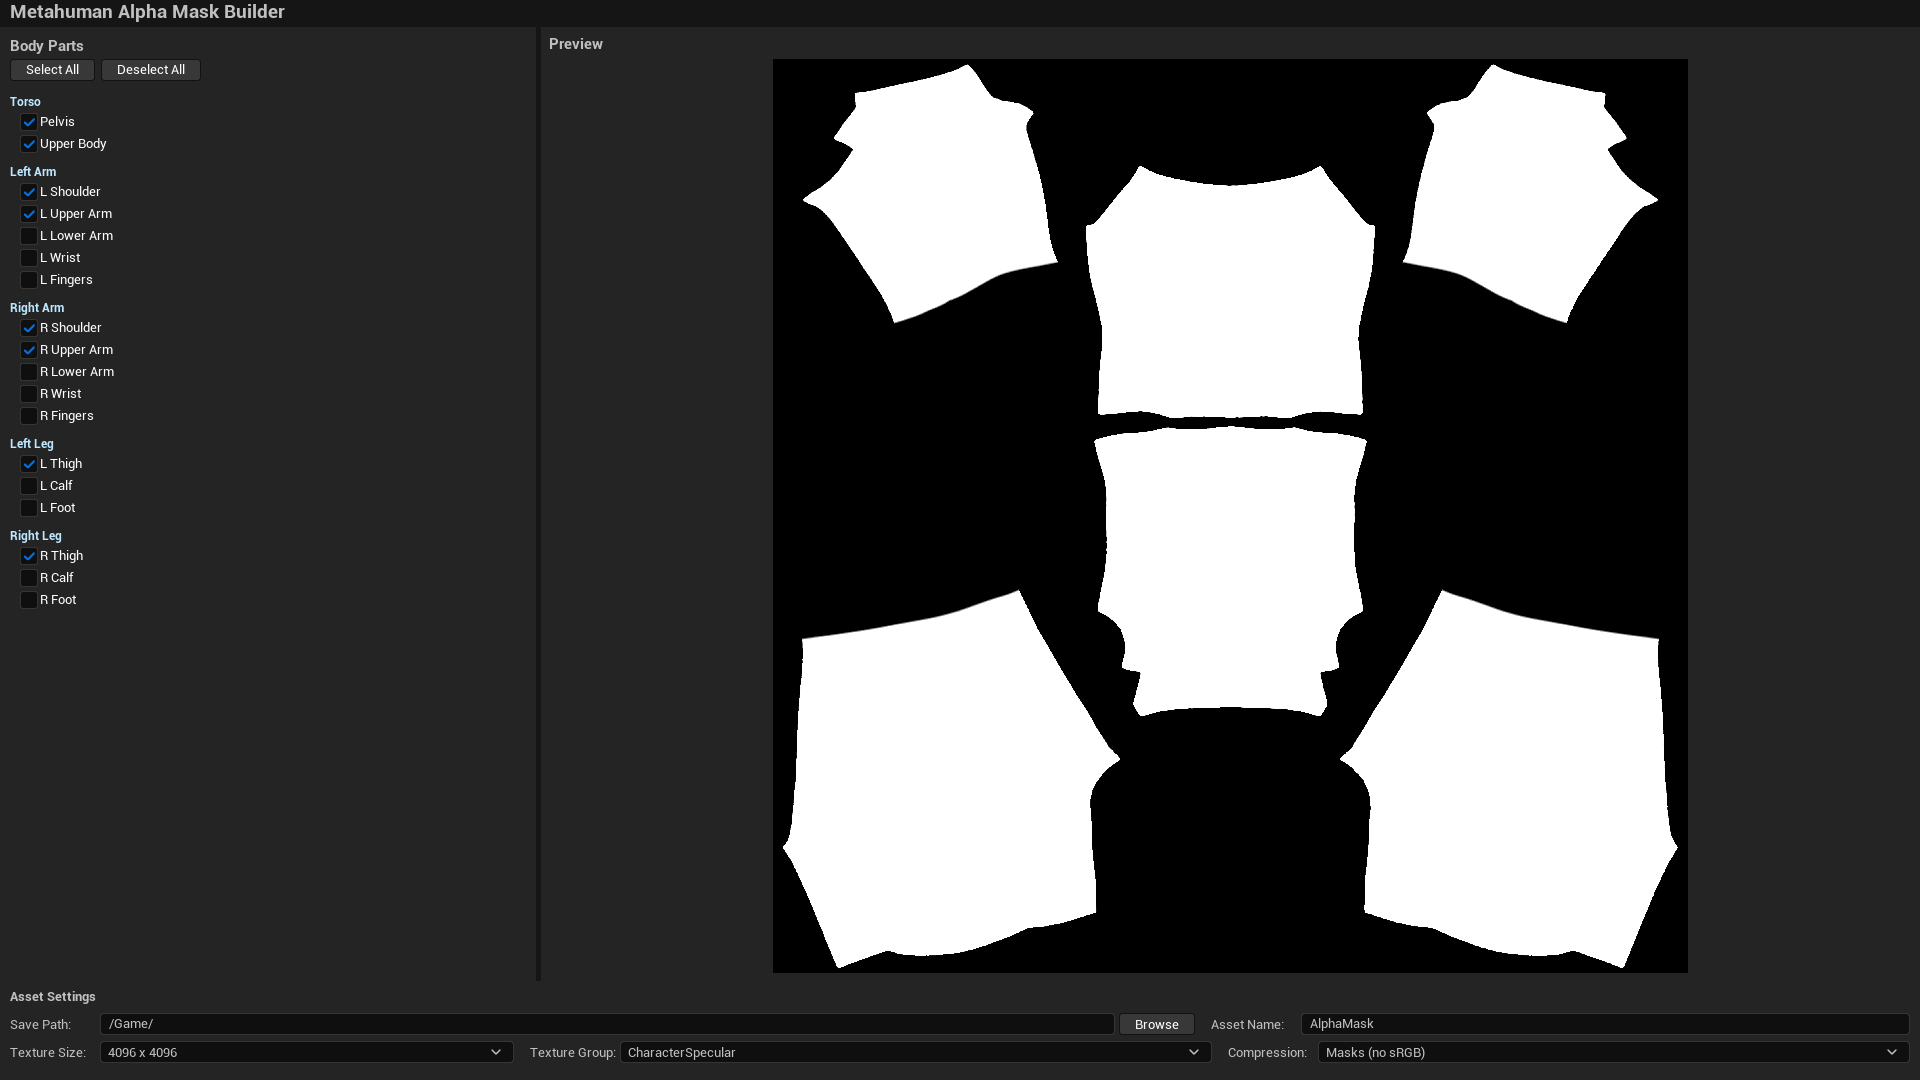The image size is (1920, 1080).
Task: Uncheck the L Upper Arm checkbox
Action: click(29, 214)
